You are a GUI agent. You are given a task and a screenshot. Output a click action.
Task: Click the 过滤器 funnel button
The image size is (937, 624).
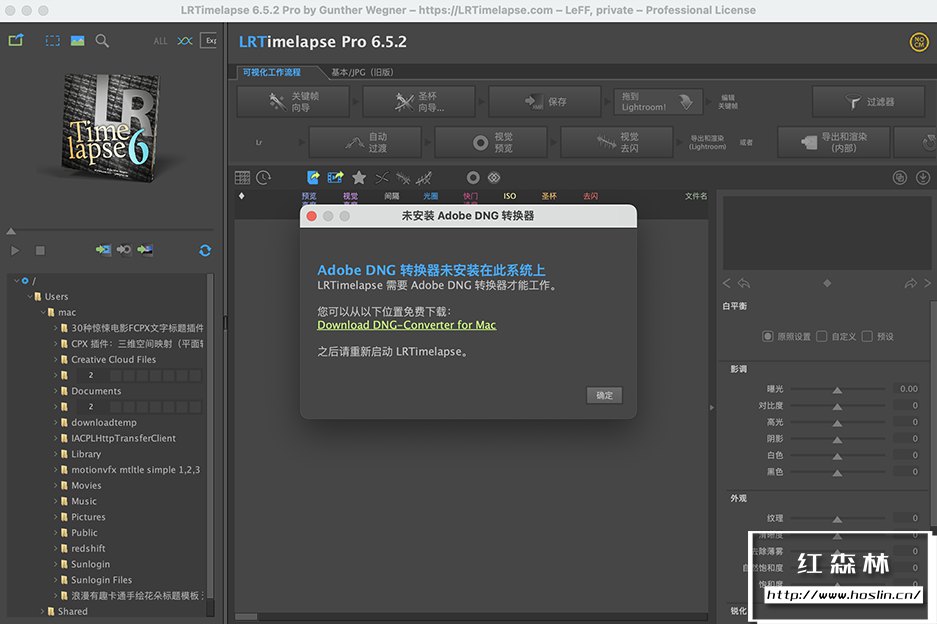click(x=868, y=102)
